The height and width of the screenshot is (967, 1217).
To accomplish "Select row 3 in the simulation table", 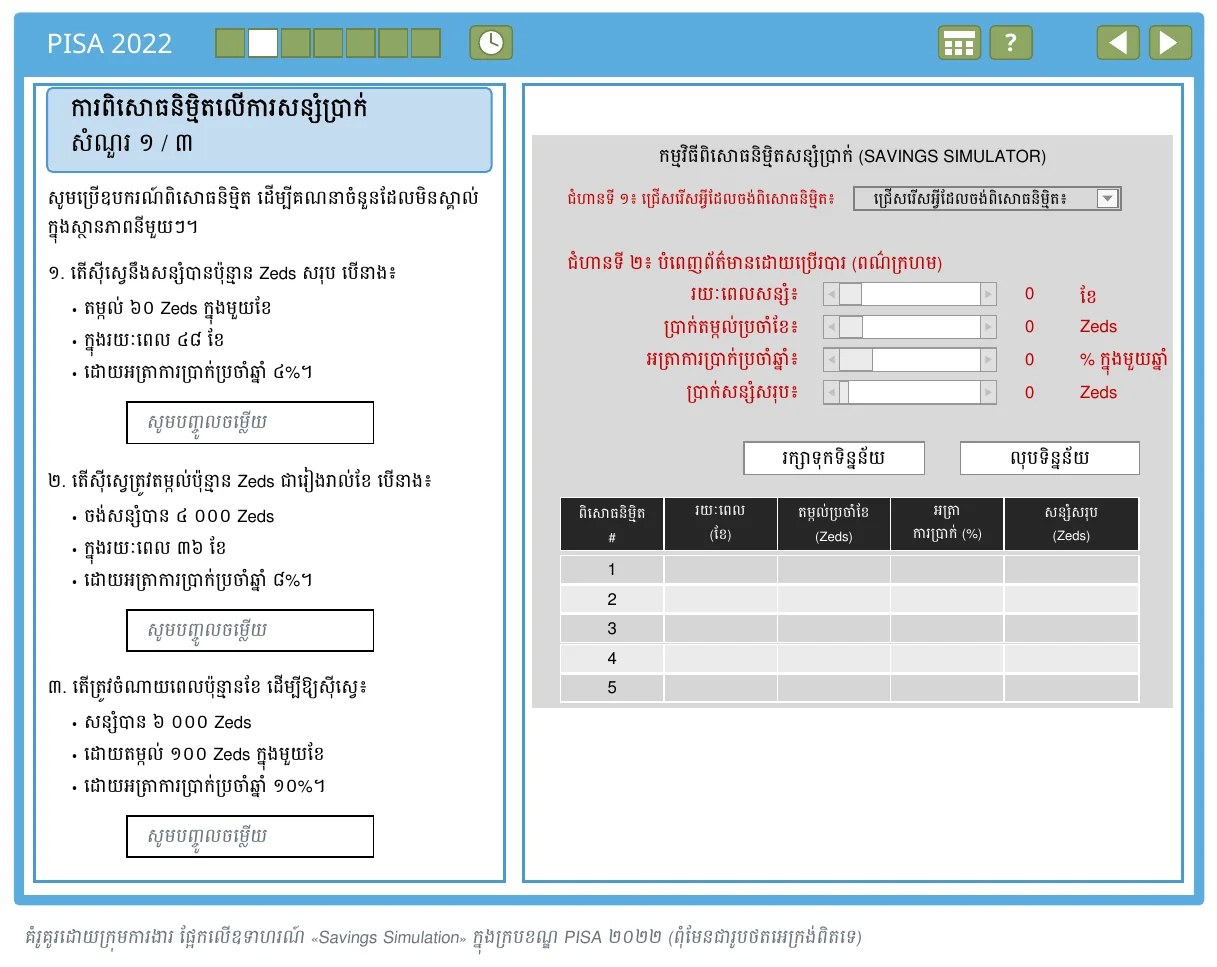I will point(850,629).
